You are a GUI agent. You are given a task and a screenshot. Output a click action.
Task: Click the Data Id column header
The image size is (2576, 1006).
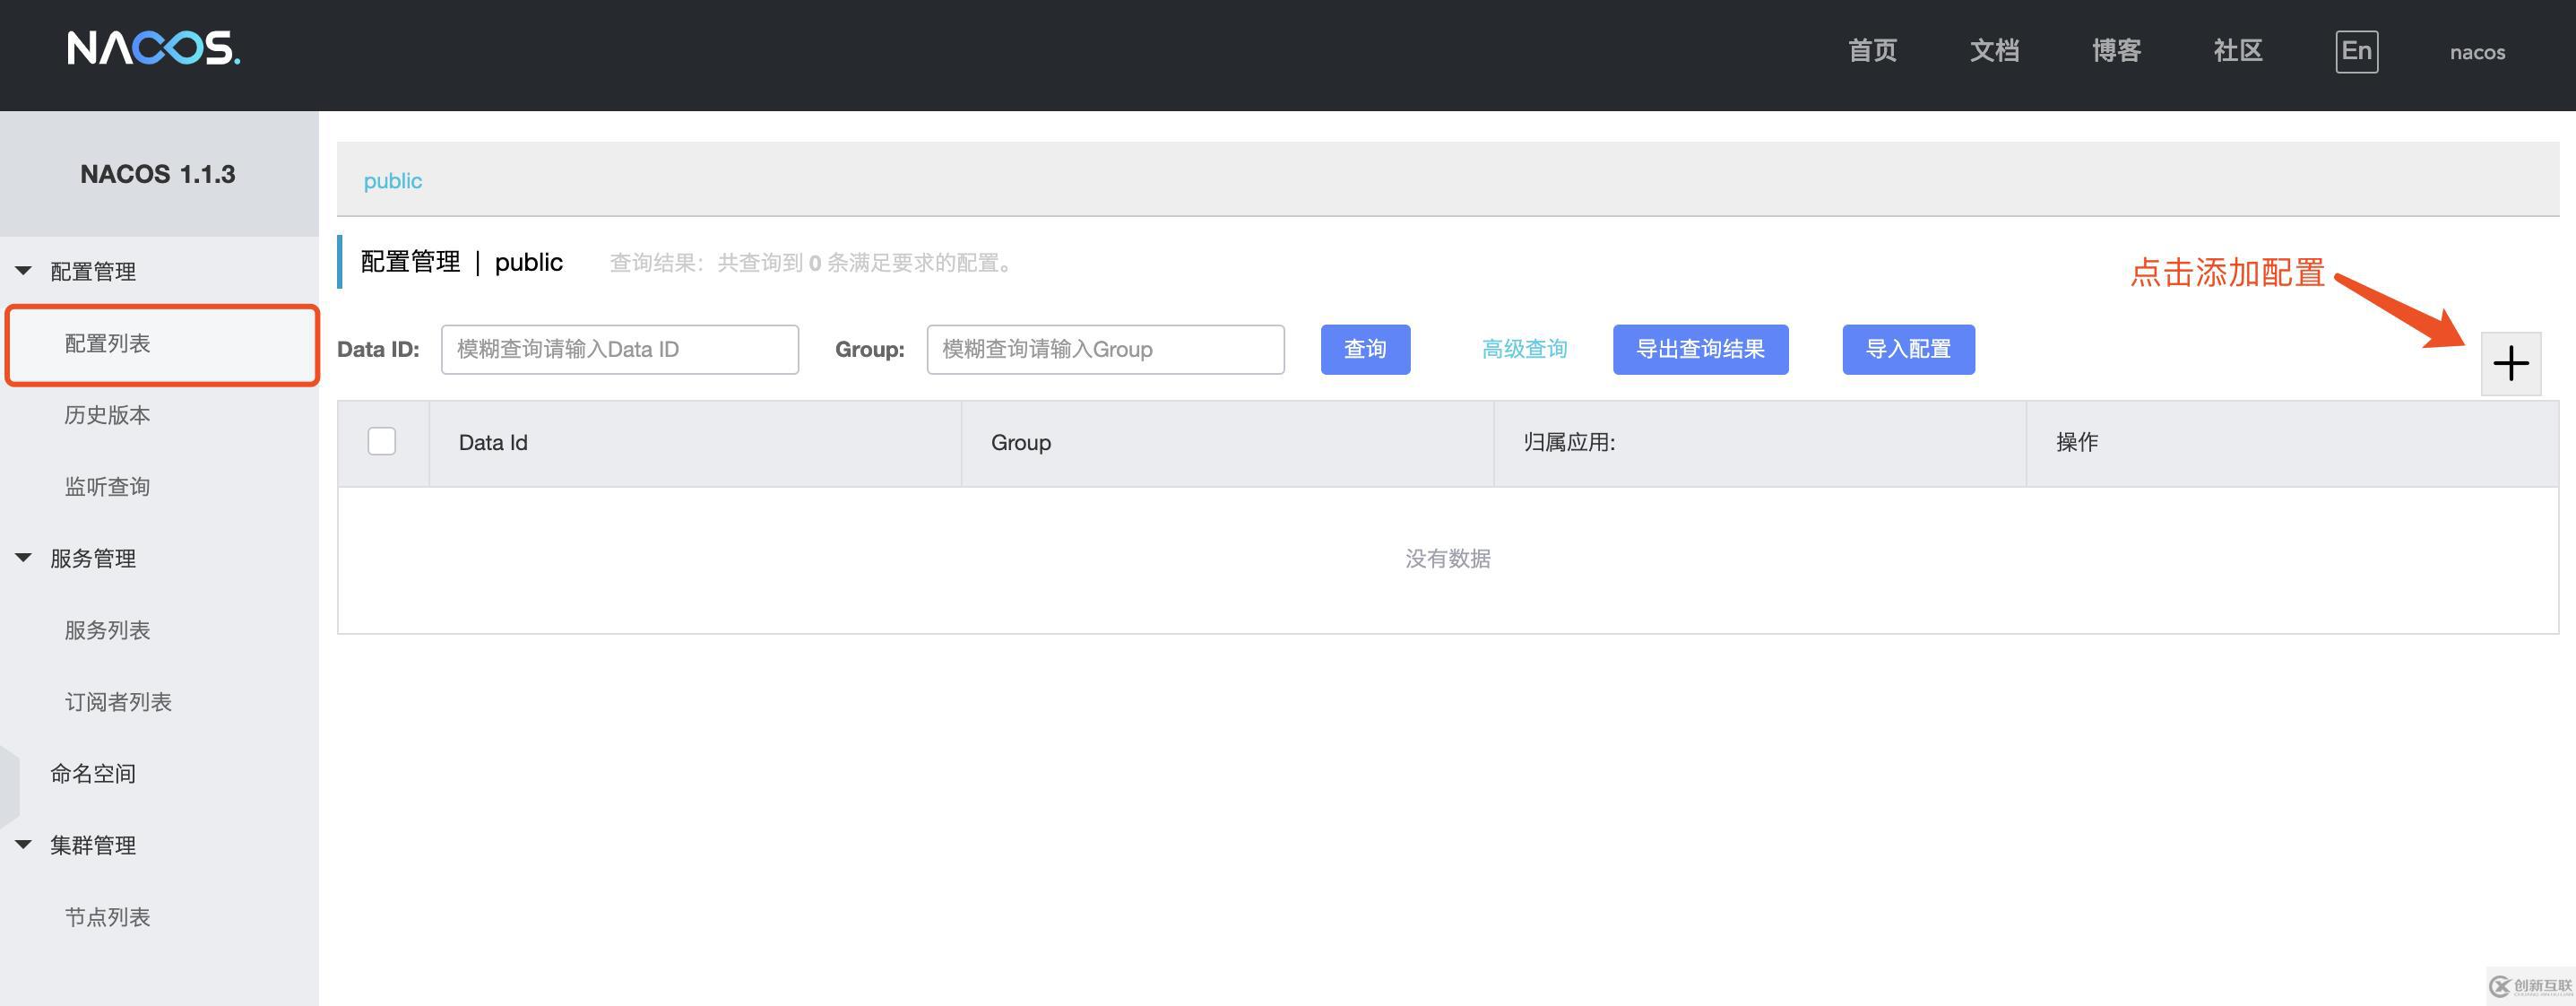pos(695,443)
